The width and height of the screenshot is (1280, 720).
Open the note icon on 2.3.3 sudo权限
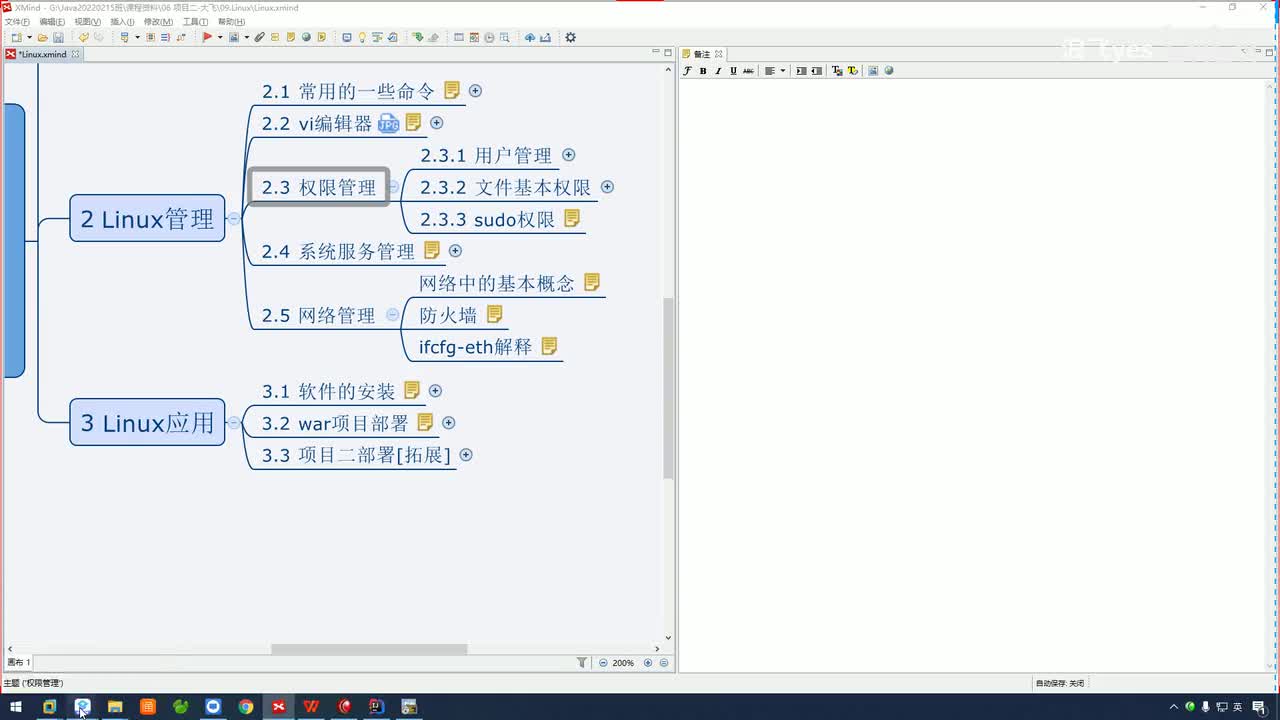572,218
